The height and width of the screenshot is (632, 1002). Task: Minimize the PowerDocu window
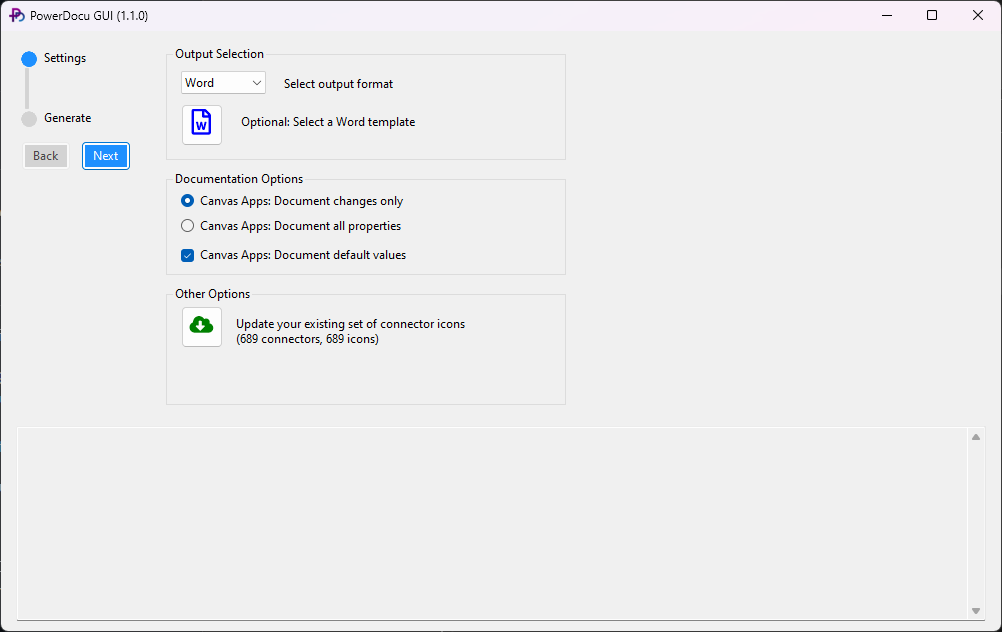click(x=887, y=15)
